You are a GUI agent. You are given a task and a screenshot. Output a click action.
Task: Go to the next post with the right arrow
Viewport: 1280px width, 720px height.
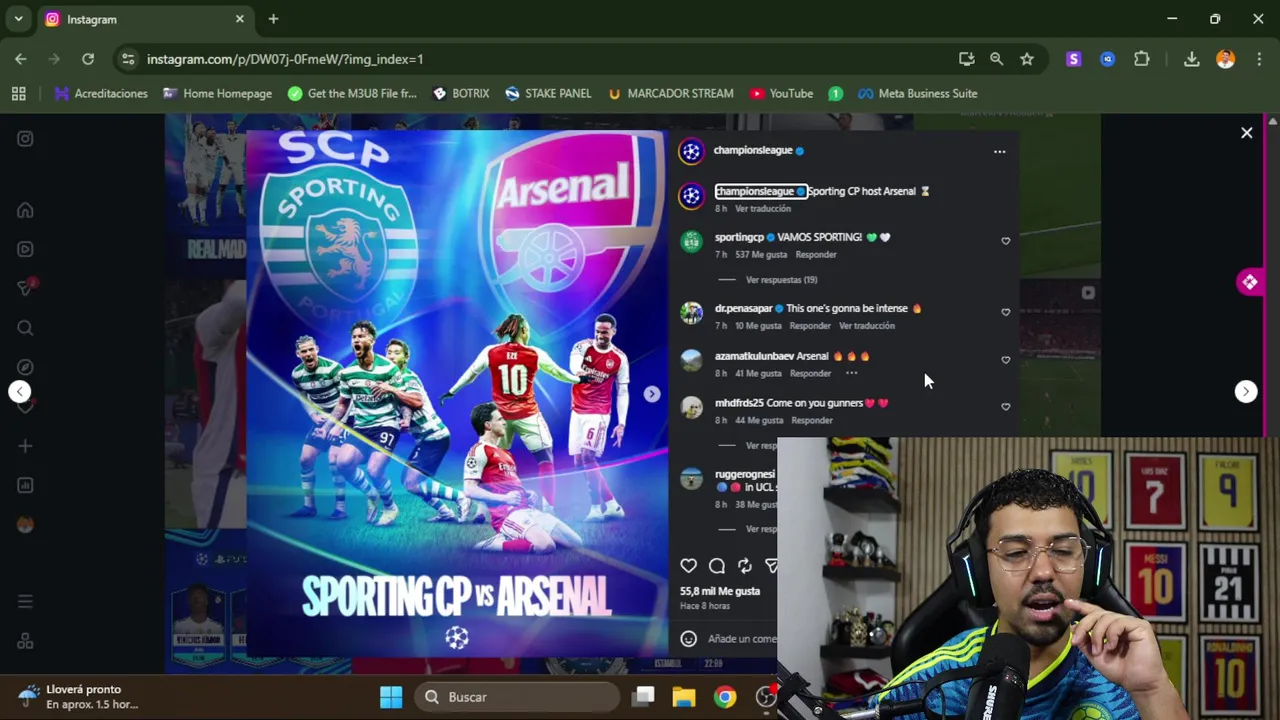click(1245, 392)
